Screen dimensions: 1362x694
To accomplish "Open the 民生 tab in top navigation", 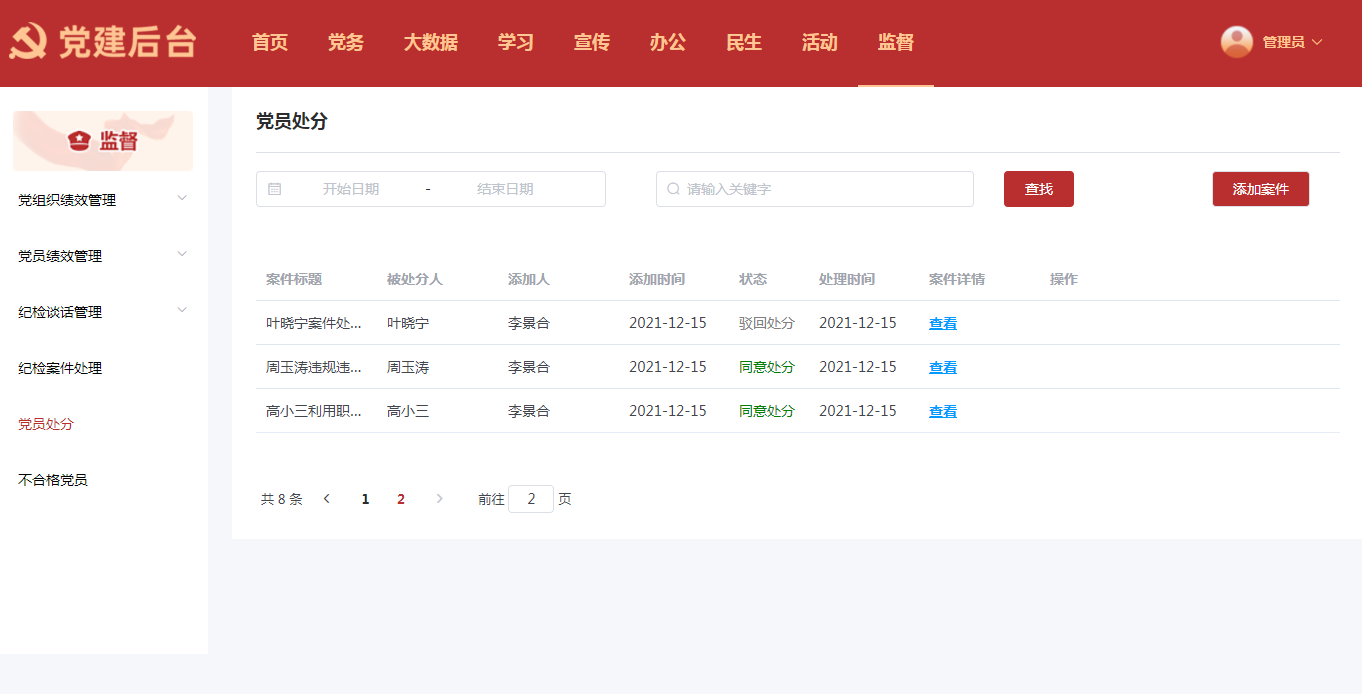I will point(744,42).
